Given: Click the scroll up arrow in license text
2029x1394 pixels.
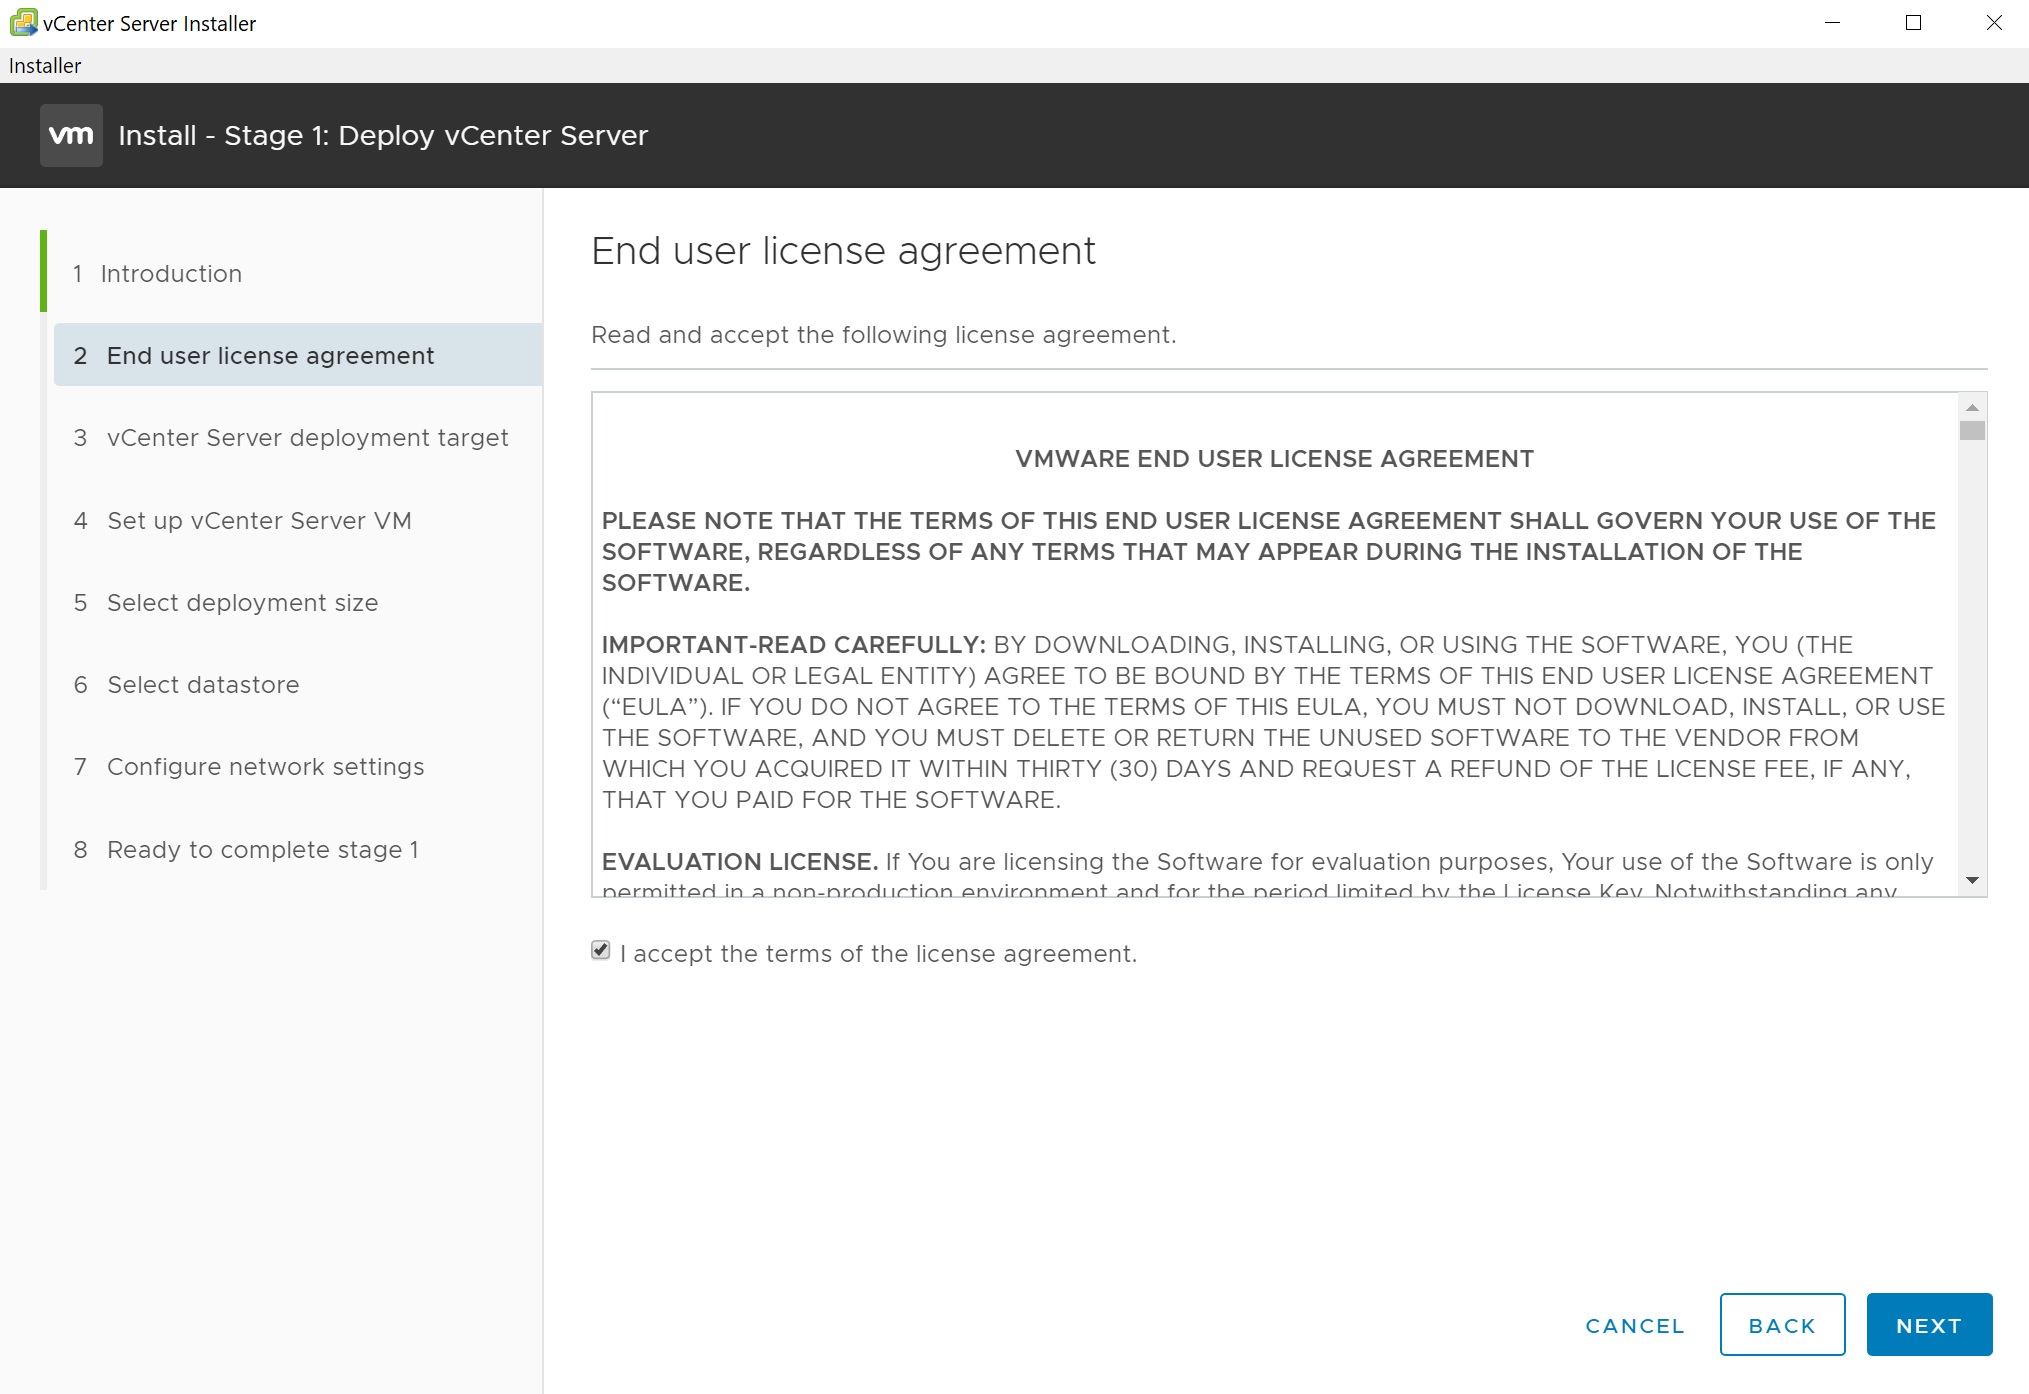Looking at the screenshot, I should 1972,408.
